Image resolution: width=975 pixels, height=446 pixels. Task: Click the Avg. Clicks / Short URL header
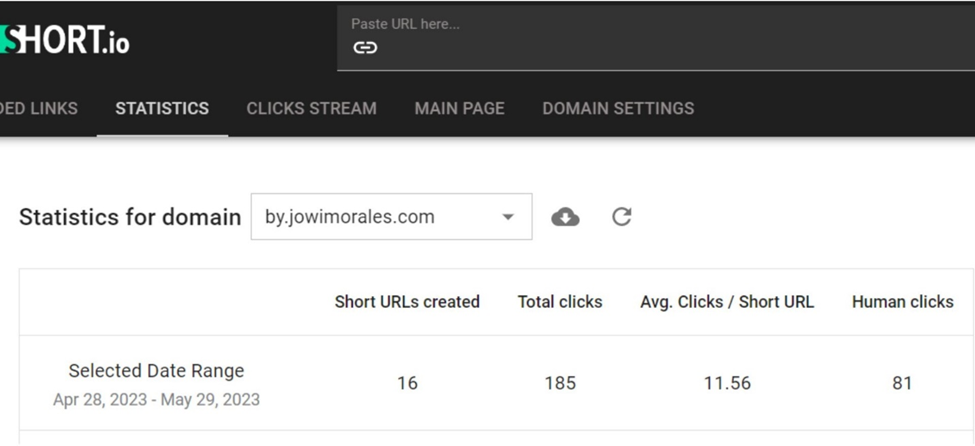(x=727, y=302)
